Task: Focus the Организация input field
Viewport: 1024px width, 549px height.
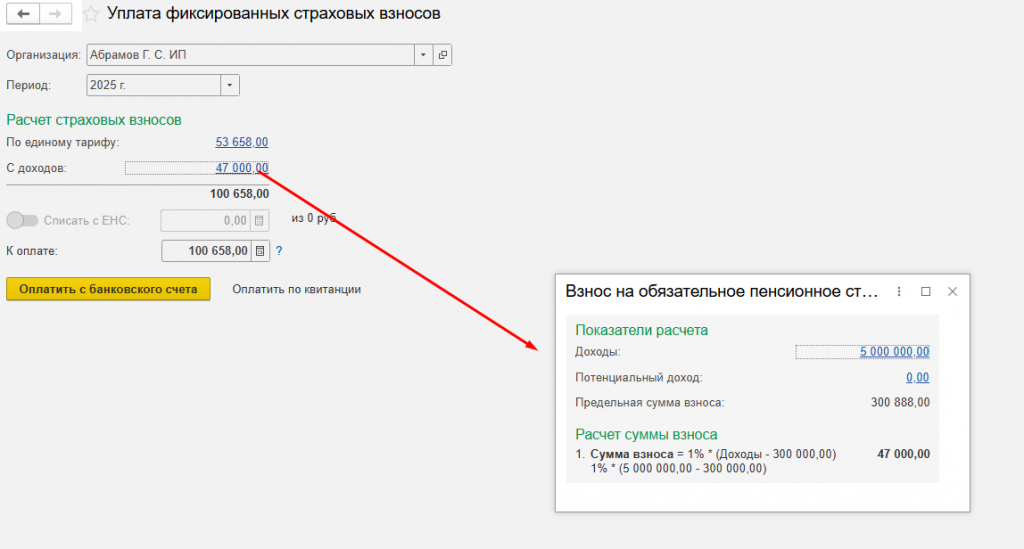Action: 251,55
